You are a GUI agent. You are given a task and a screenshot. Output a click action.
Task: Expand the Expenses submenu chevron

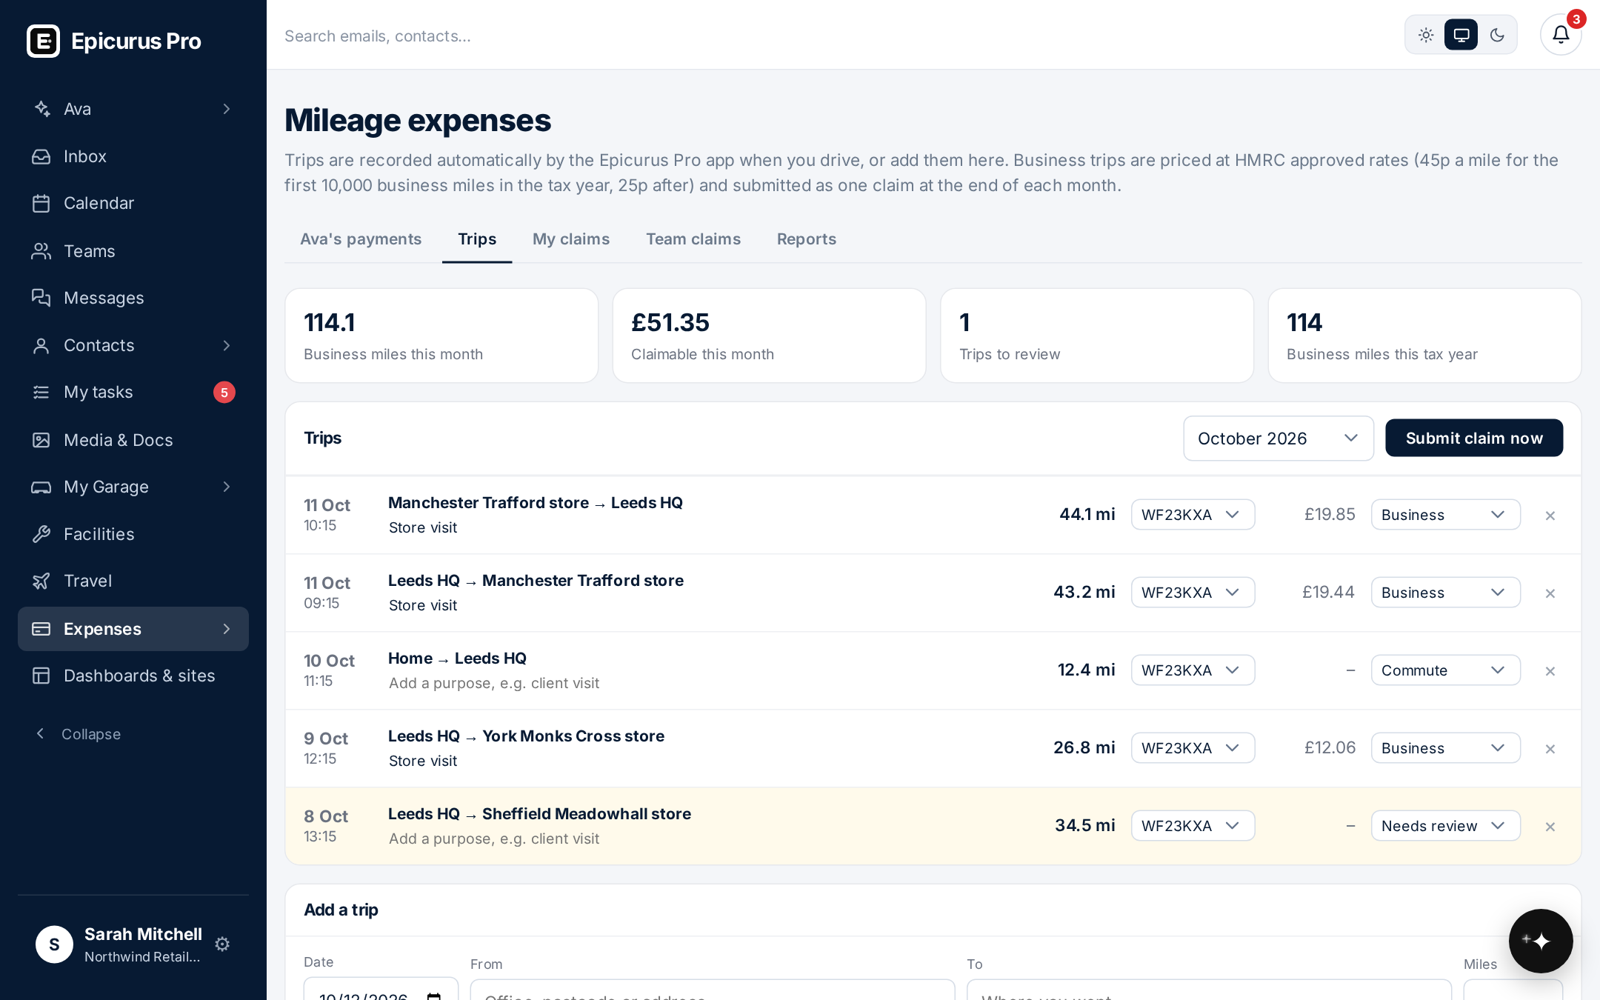226,629
